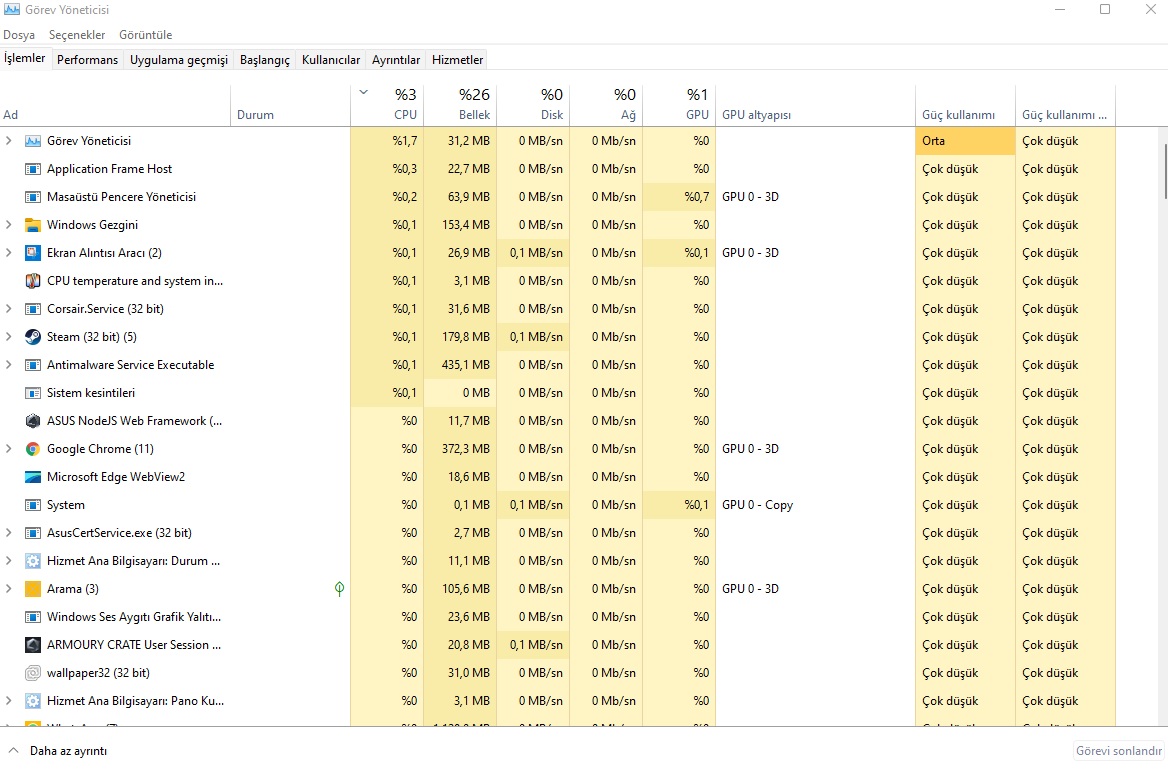Expand the Google Chrome (11) group
Screen dimensions: 1168x773
pyautogui.click(x=9, y=449)
